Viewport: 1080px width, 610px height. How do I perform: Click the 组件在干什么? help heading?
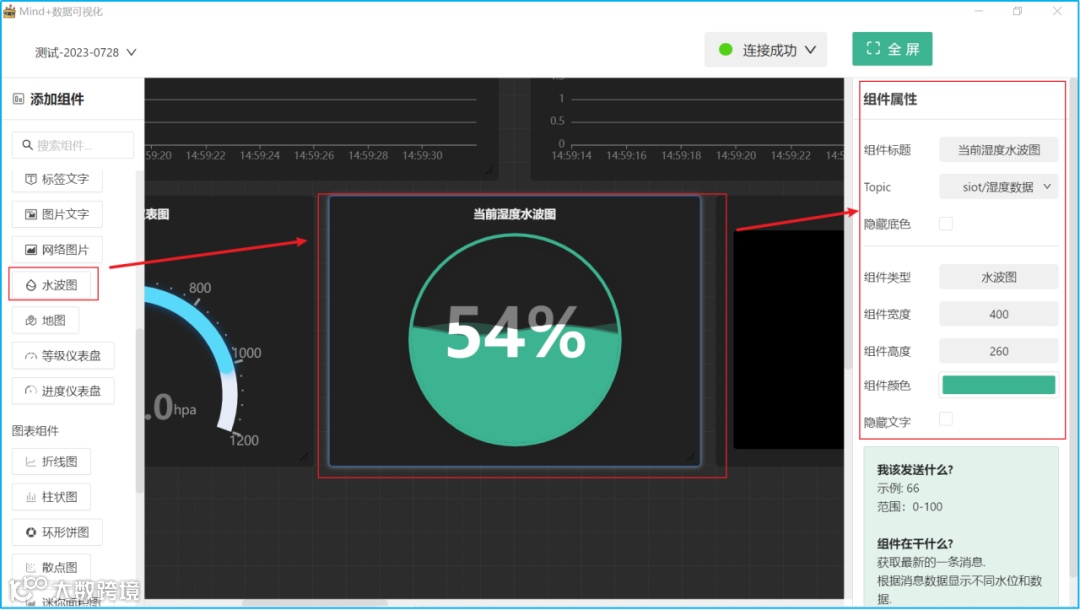[x=915, y=543]
